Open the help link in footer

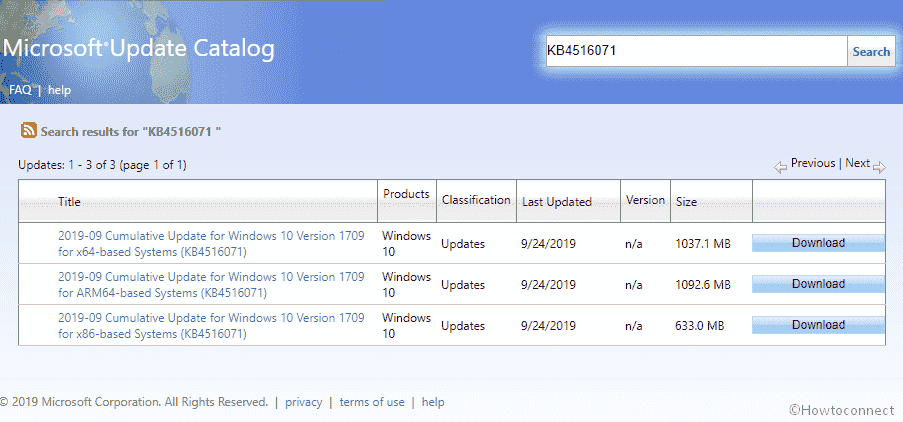(433, 402)
